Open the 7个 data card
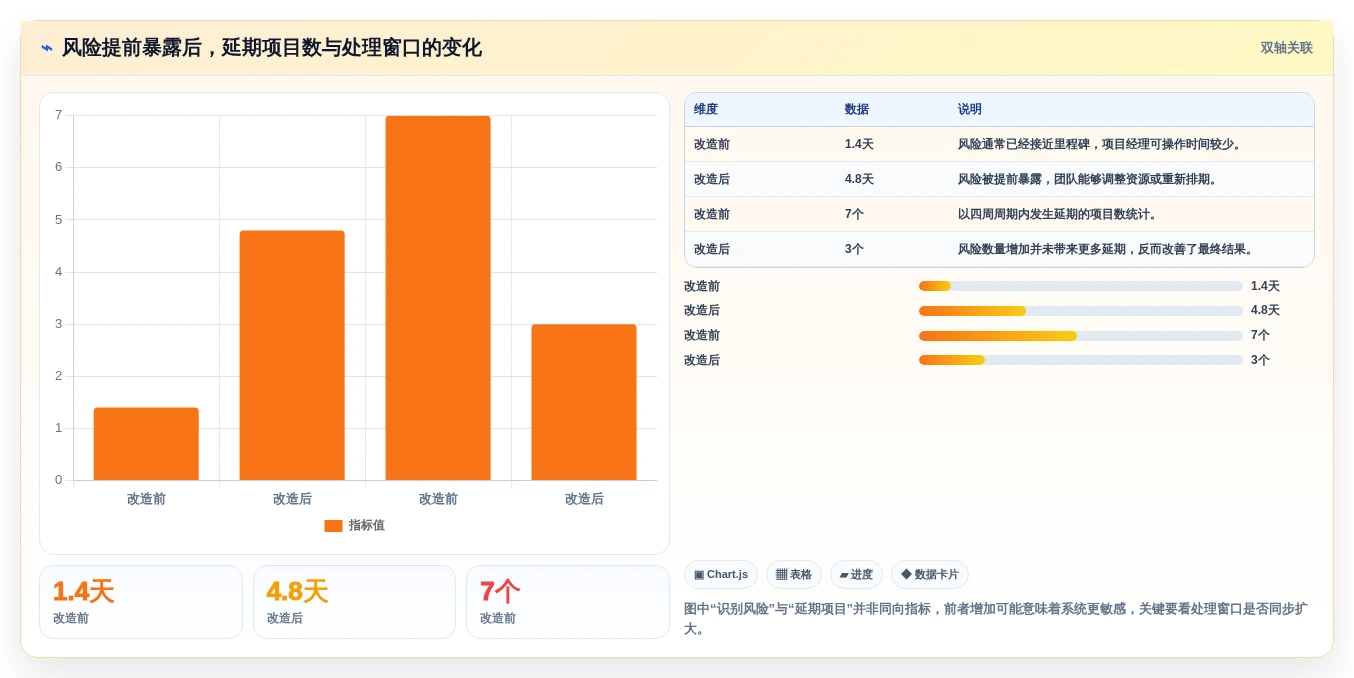This screenshot has width=1354, height=678. (x=568, y=602)
